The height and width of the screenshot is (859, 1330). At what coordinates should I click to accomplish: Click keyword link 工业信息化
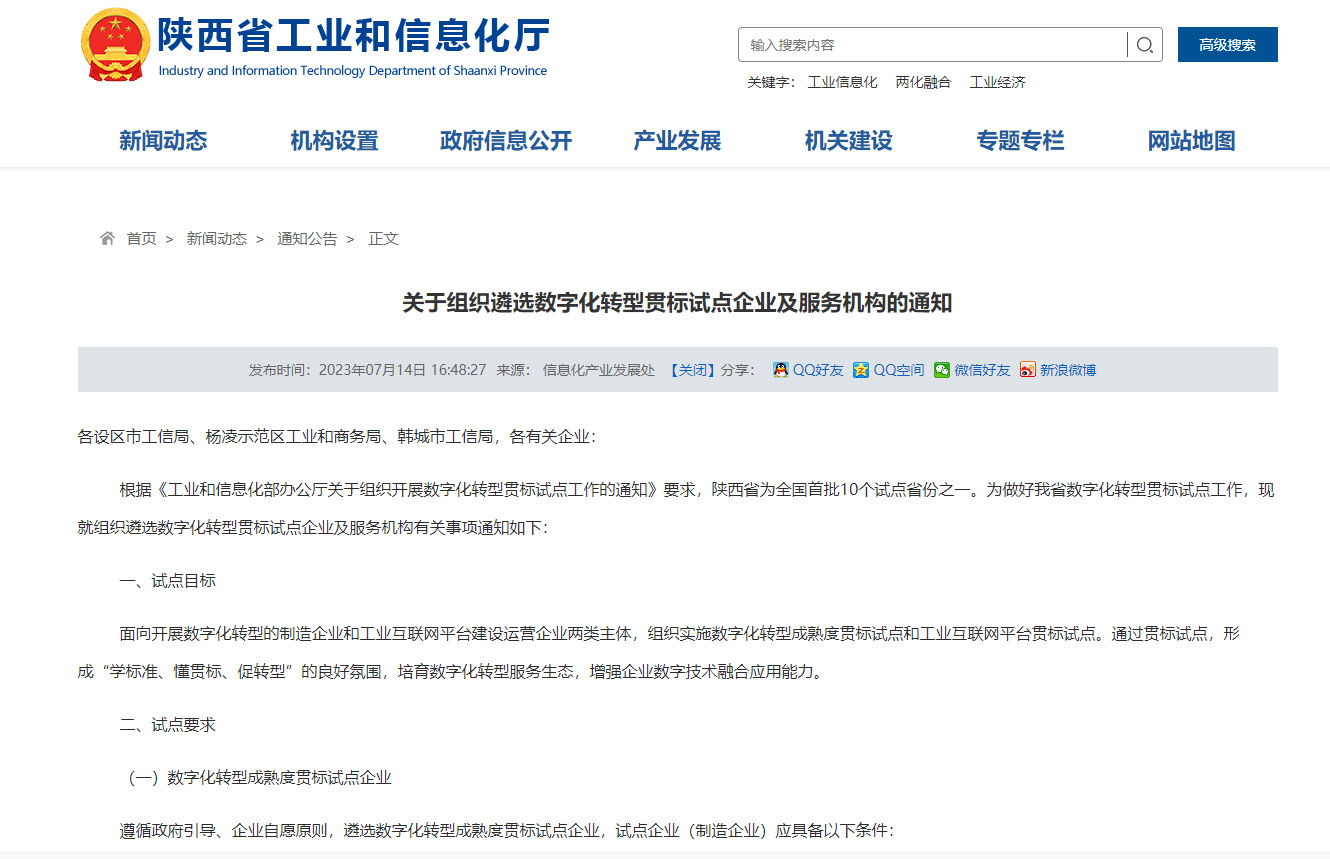click(843, 82)
